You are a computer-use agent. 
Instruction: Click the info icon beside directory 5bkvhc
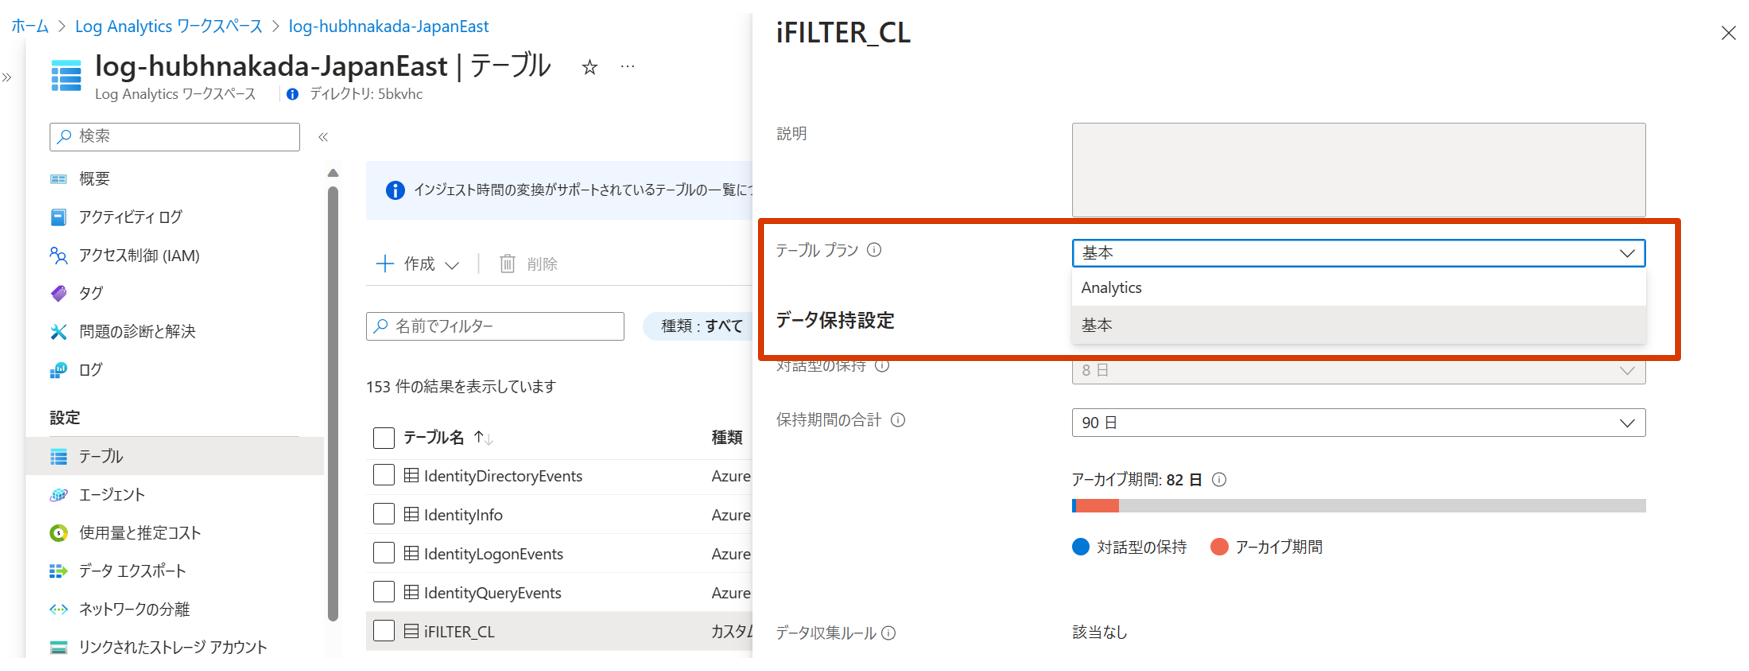[x=292, y=94]
